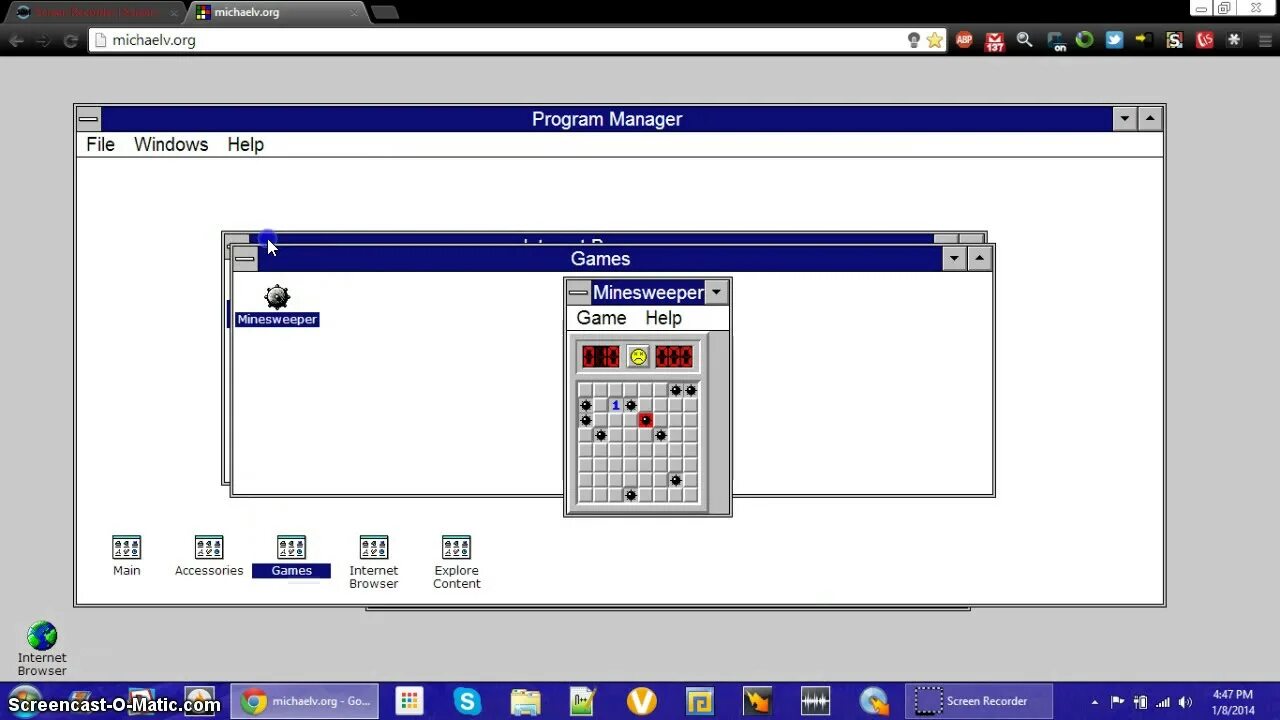Click the Screen Recorder taskbar button
This screenshot has height=720, width=1280.
pyautogui.click(x=979, y=701)
